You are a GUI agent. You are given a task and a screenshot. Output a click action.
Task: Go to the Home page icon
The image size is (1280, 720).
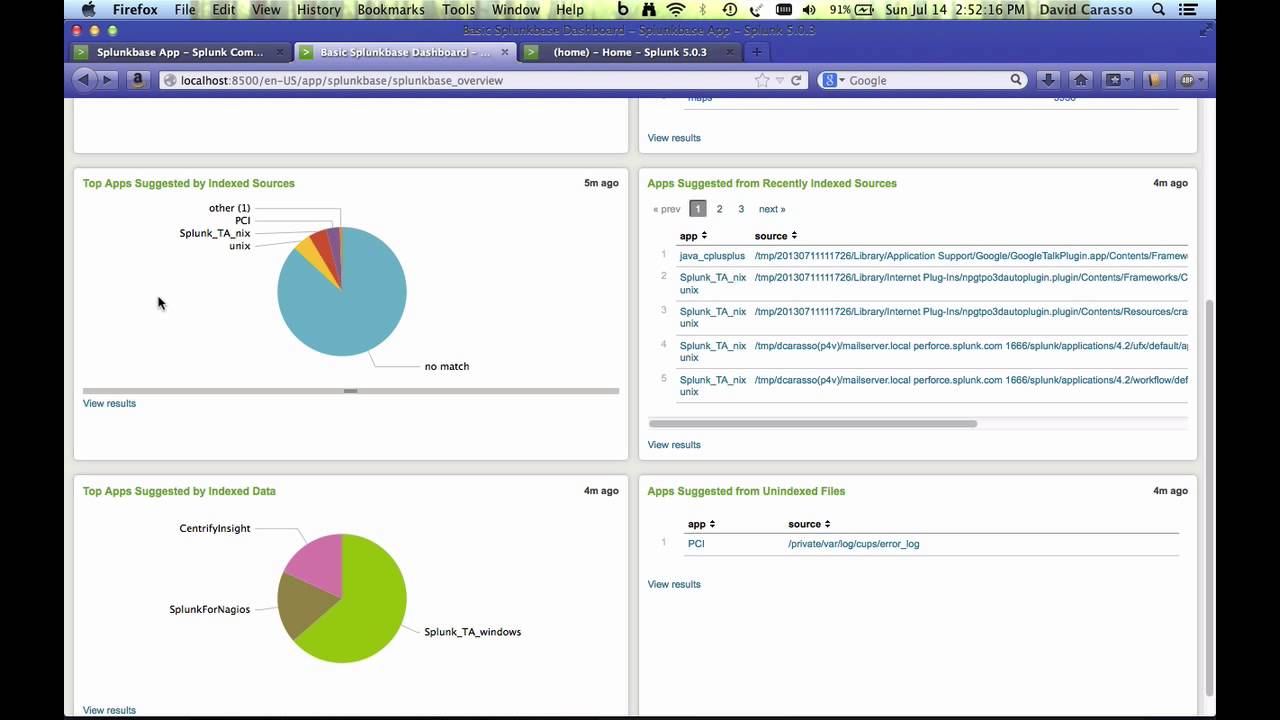point(1081,80)
